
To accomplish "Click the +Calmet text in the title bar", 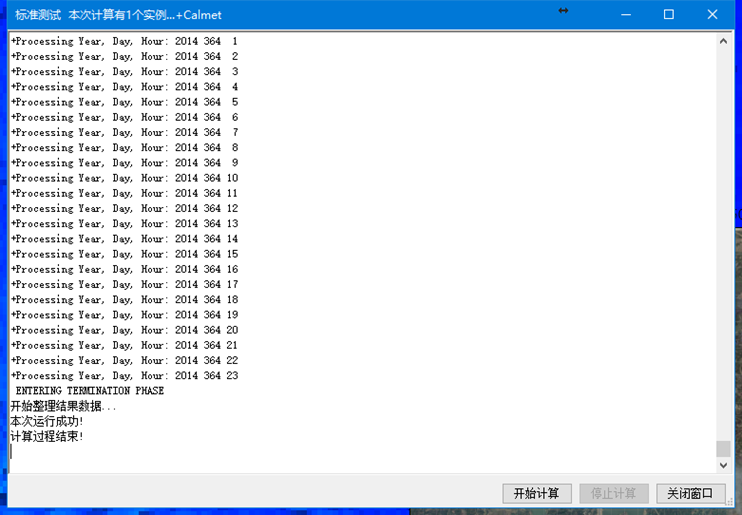I will [x=198, y=15].
